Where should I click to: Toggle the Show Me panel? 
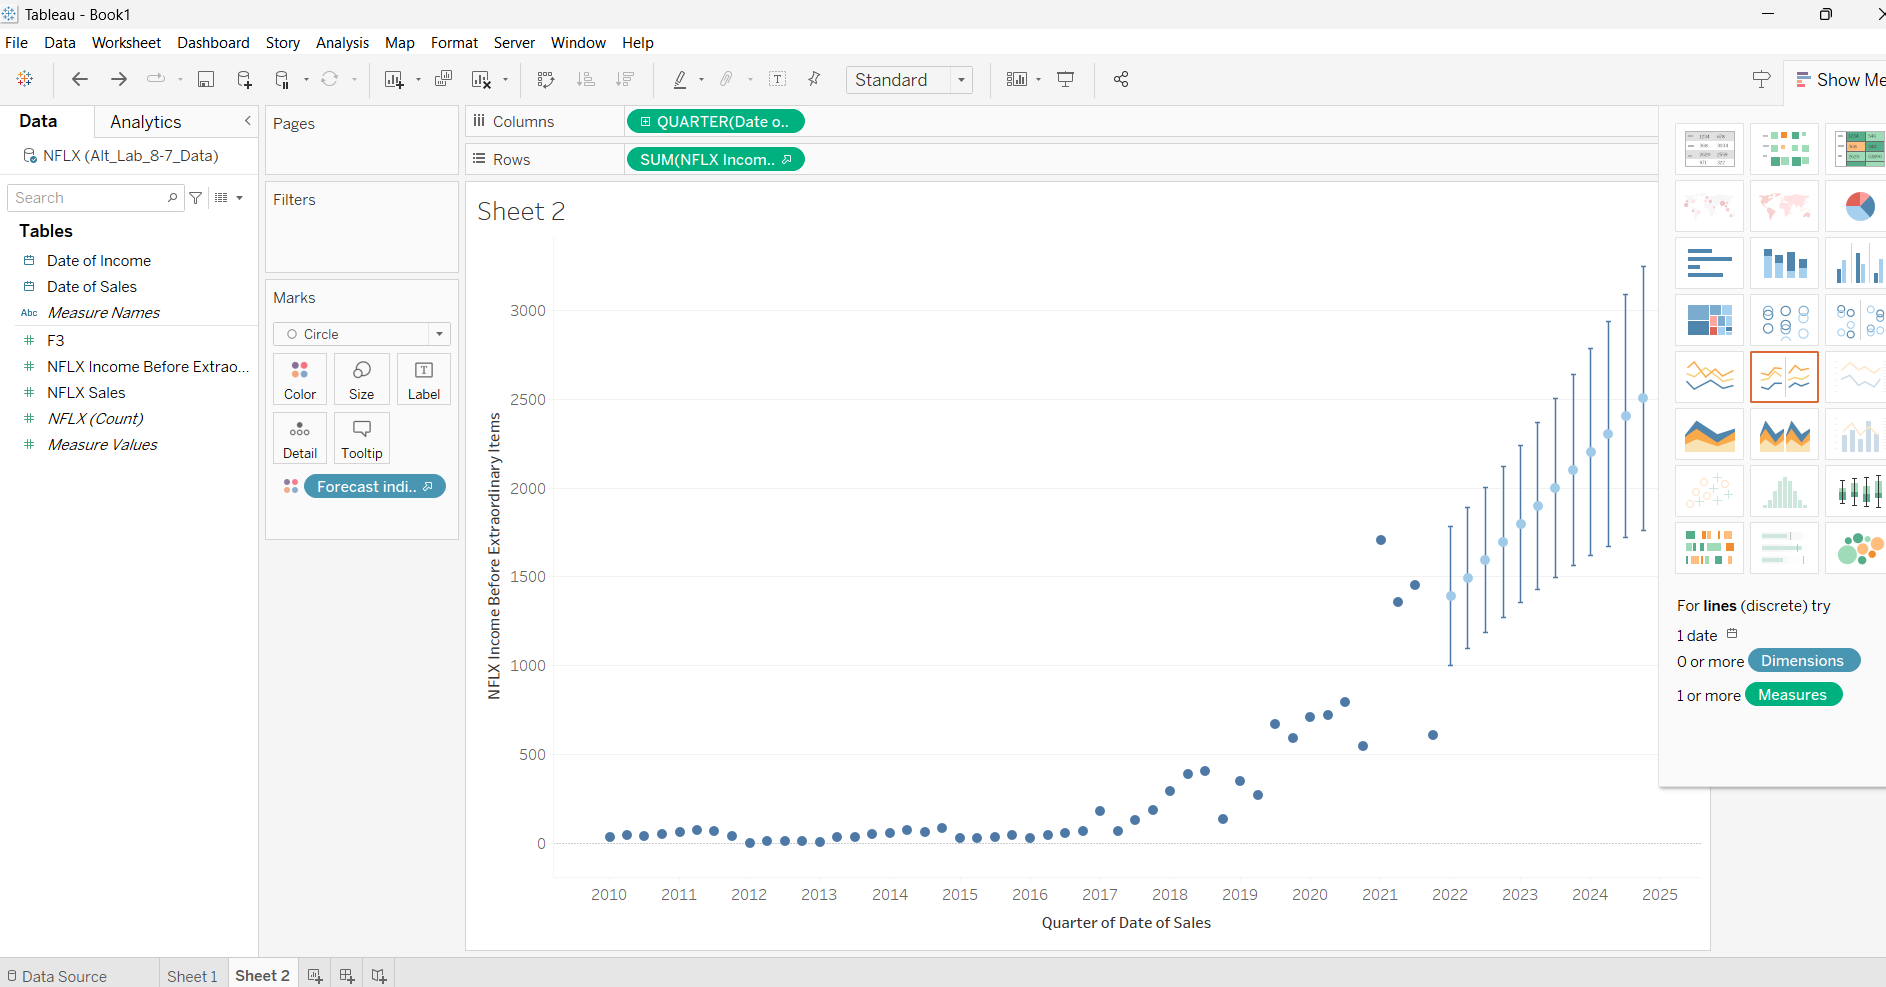pyautogui.click(x=1840, y=80)
